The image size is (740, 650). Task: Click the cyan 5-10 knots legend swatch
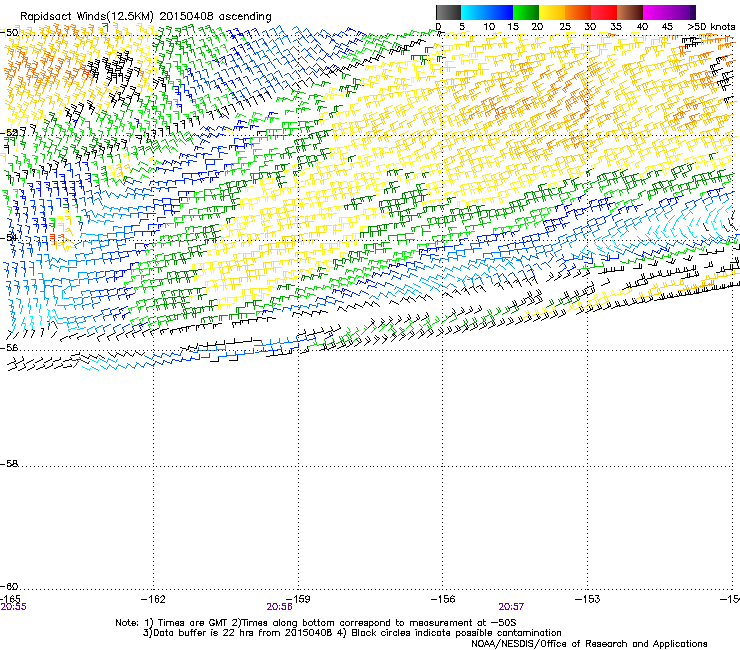(x=474, y=12)
